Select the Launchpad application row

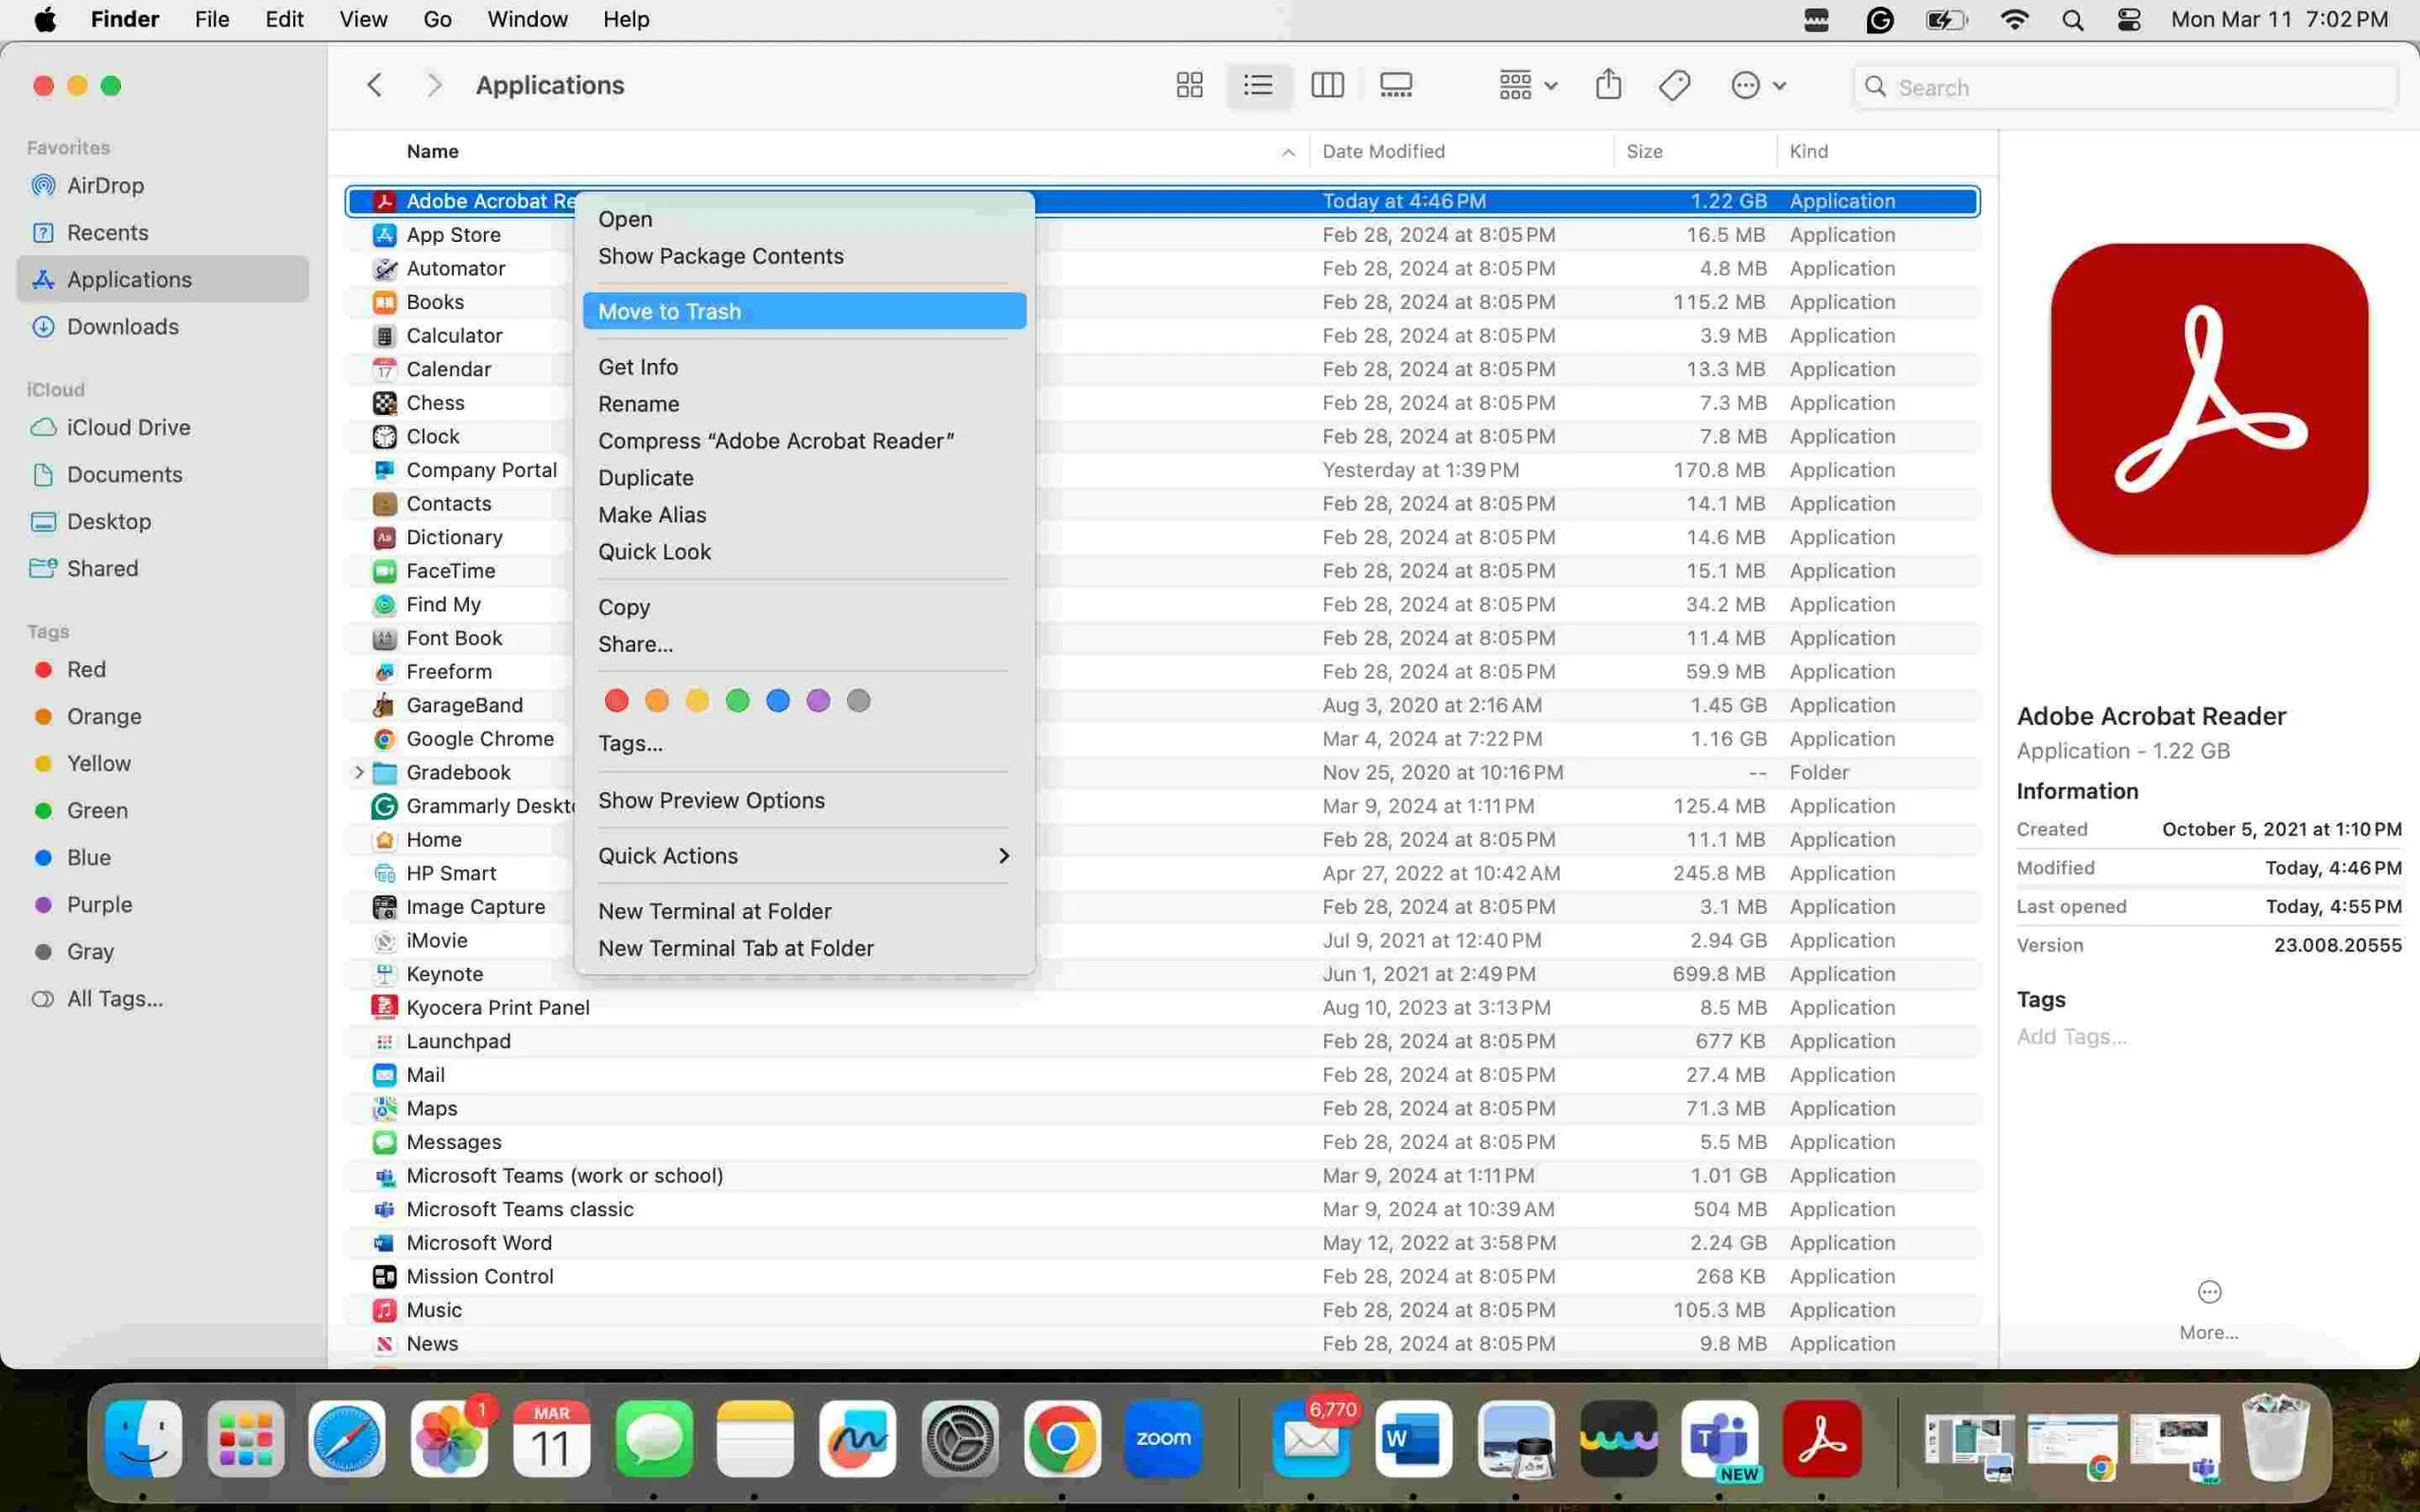click(x=1162, y=1041)
